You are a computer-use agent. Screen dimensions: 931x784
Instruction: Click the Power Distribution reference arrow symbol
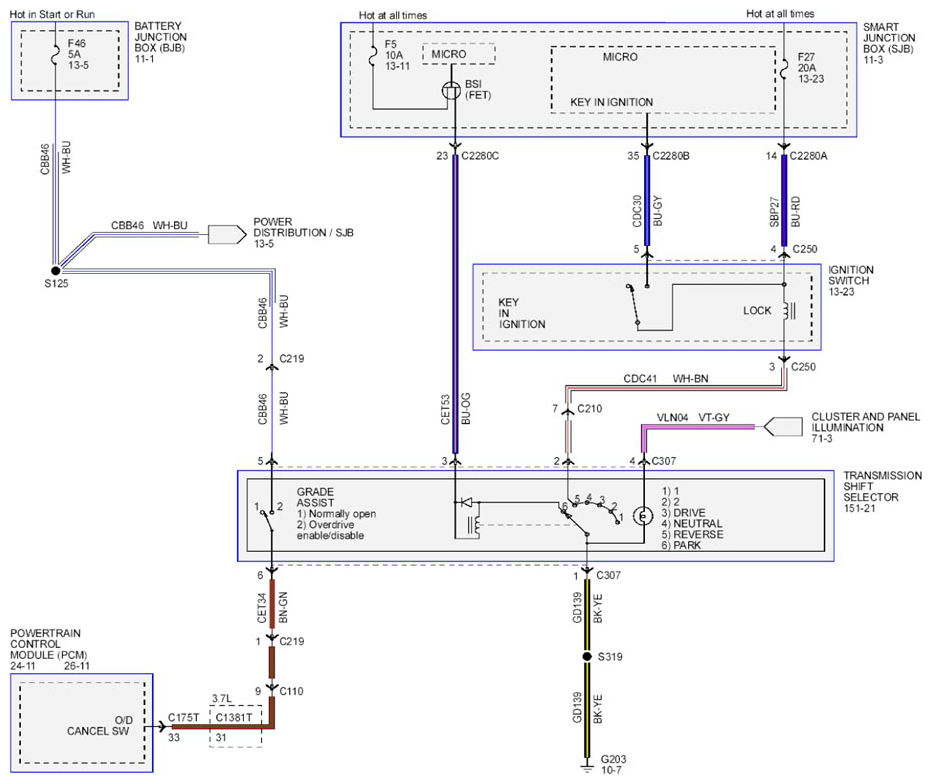point(227,235)
